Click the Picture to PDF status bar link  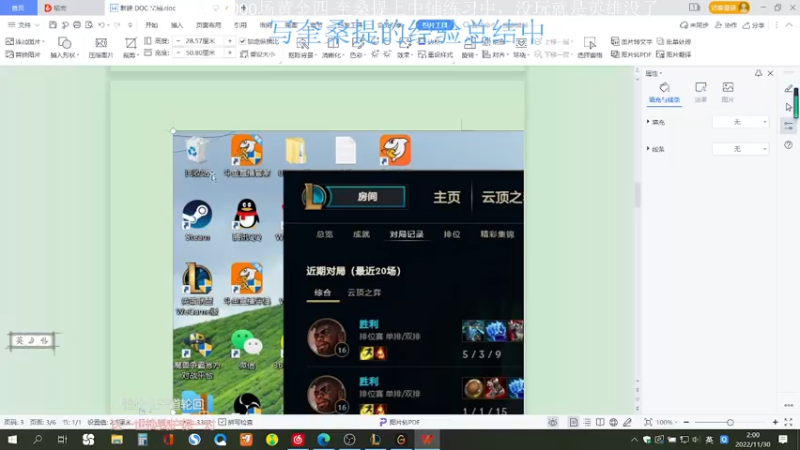[x=399, y=422]
